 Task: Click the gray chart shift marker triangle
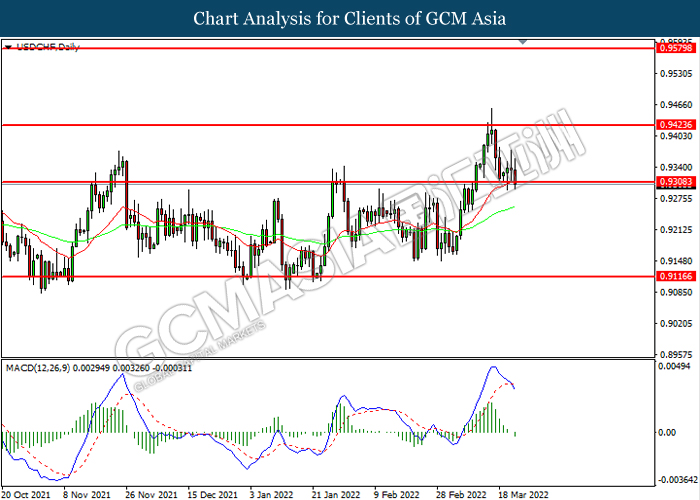coord(522,42)
